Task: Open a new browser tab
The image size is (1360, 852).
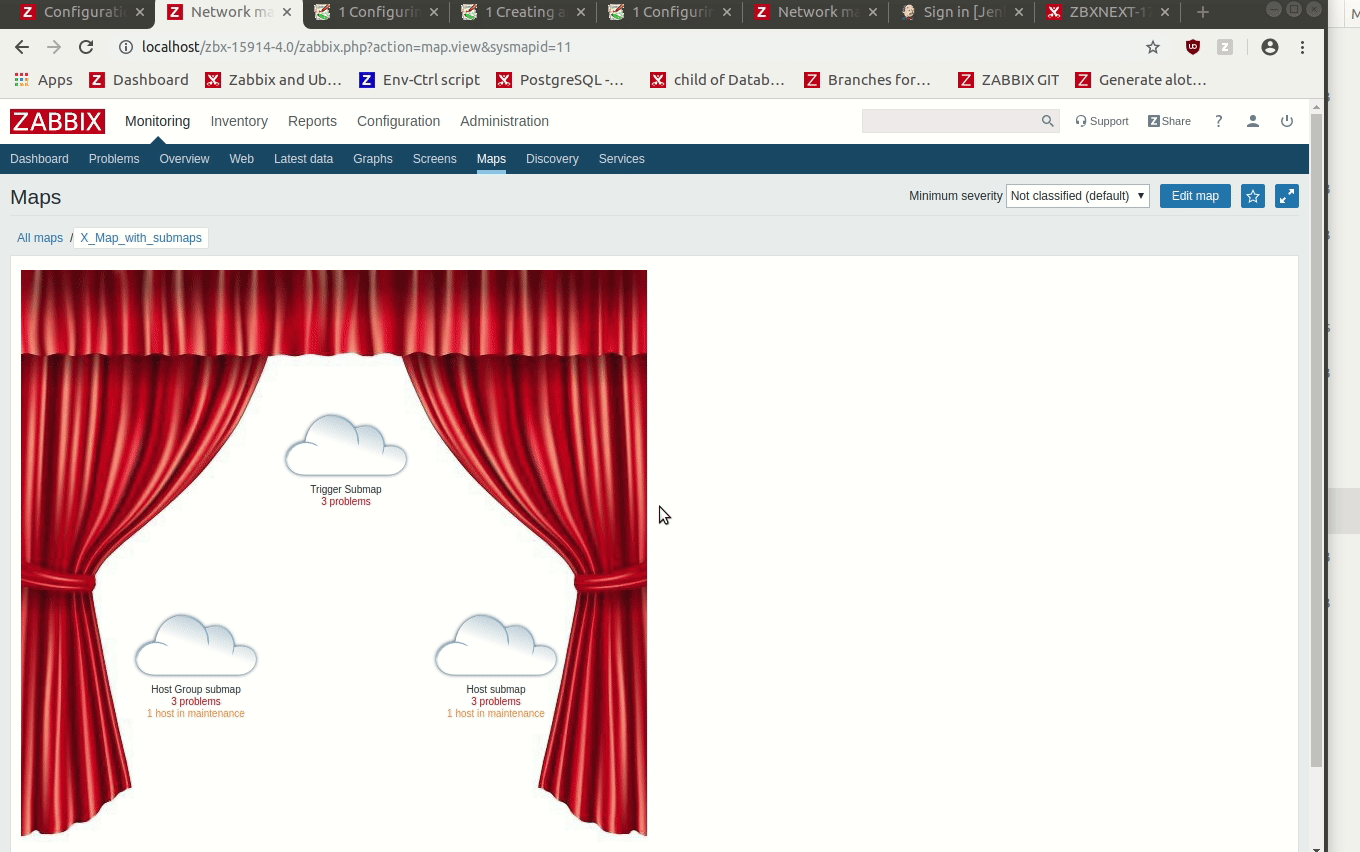Action: pos(1203,12)
